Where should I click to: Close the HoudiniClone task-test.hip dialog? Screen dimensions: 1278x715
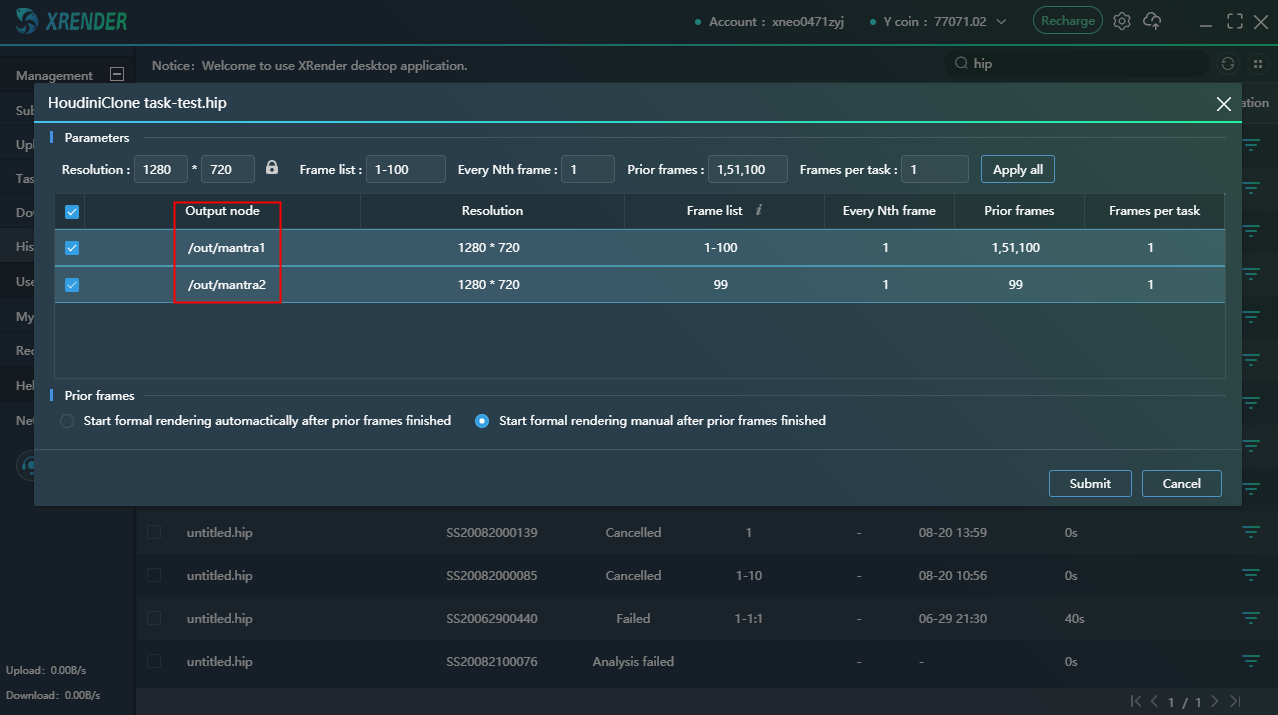(1223, 104)
